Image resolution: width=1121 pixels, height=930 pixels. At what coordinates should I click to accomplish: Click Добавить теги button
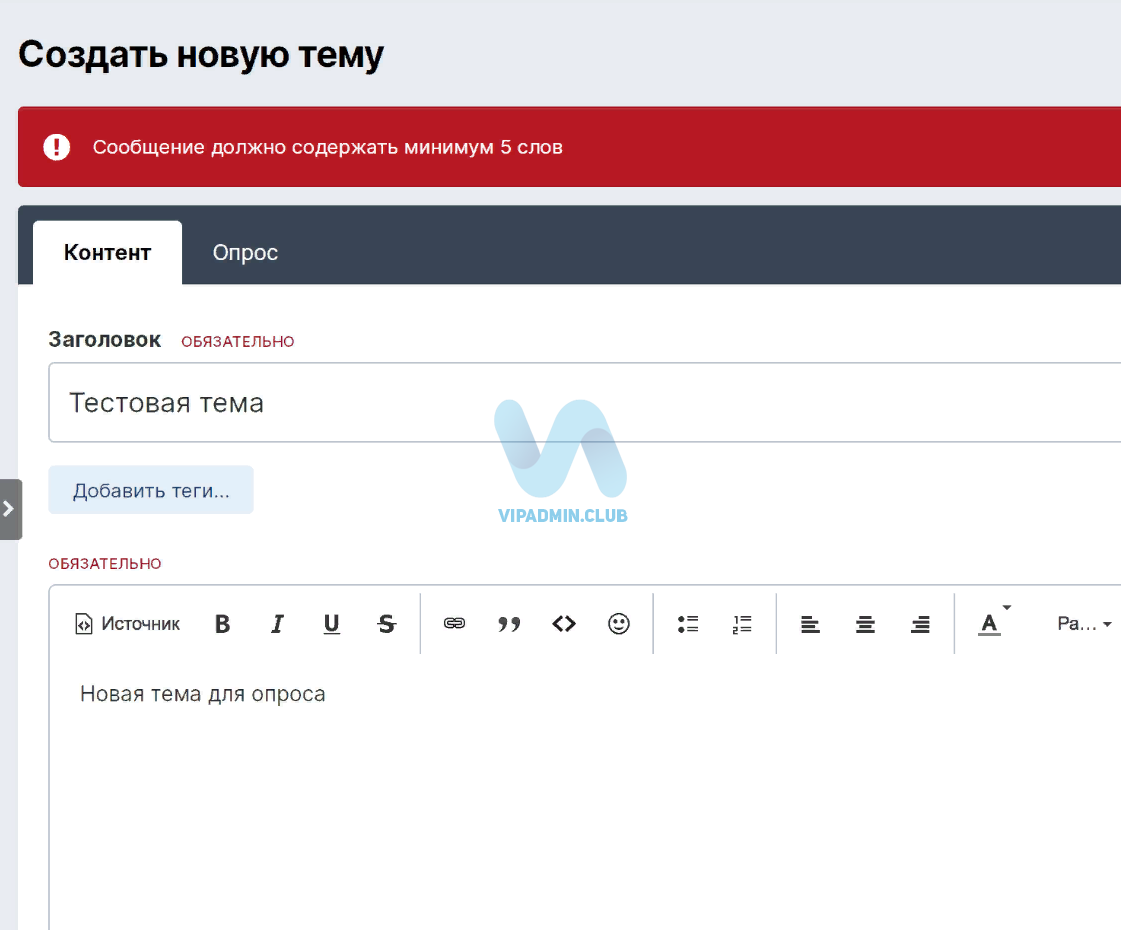point(151,490)
